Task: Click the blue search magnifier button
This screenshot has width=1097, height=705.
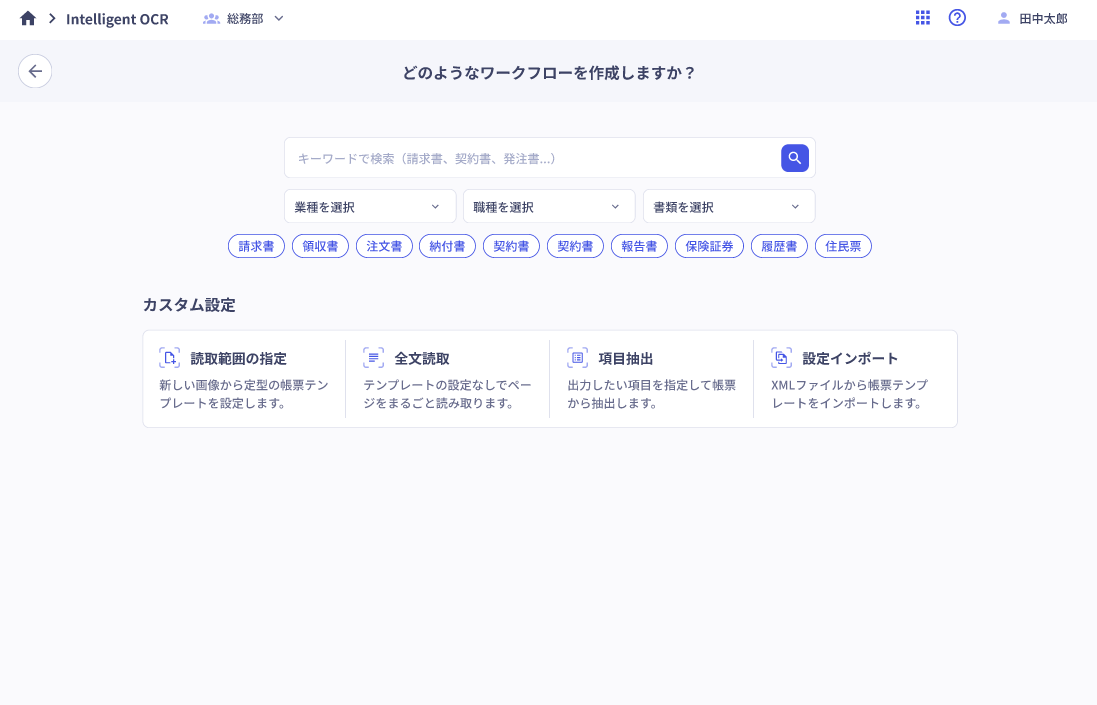Action: click(794, 158)
